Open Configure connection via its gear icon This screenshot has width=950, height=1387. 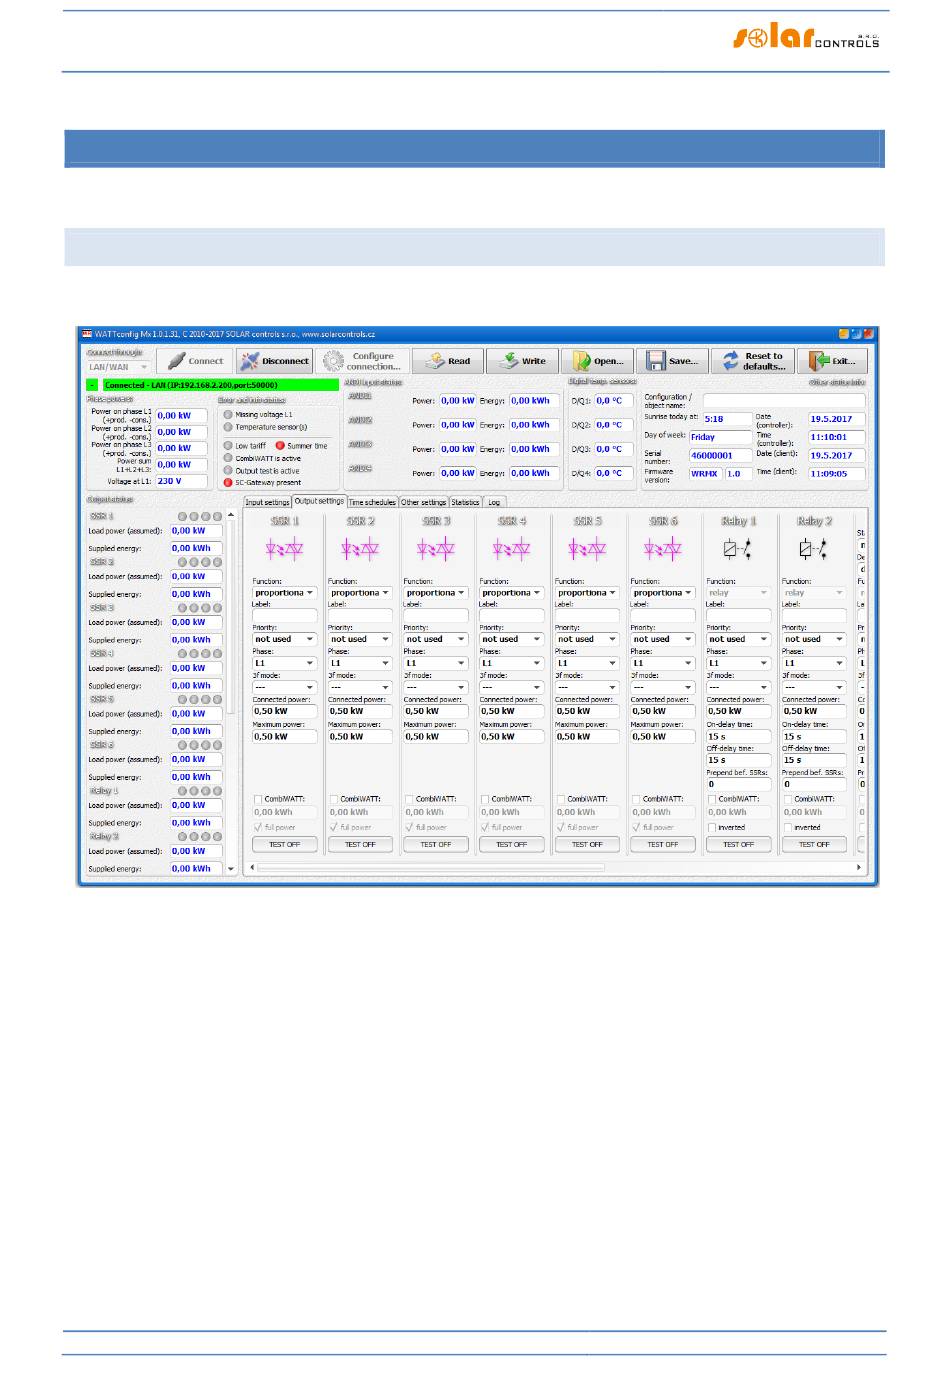333,361
